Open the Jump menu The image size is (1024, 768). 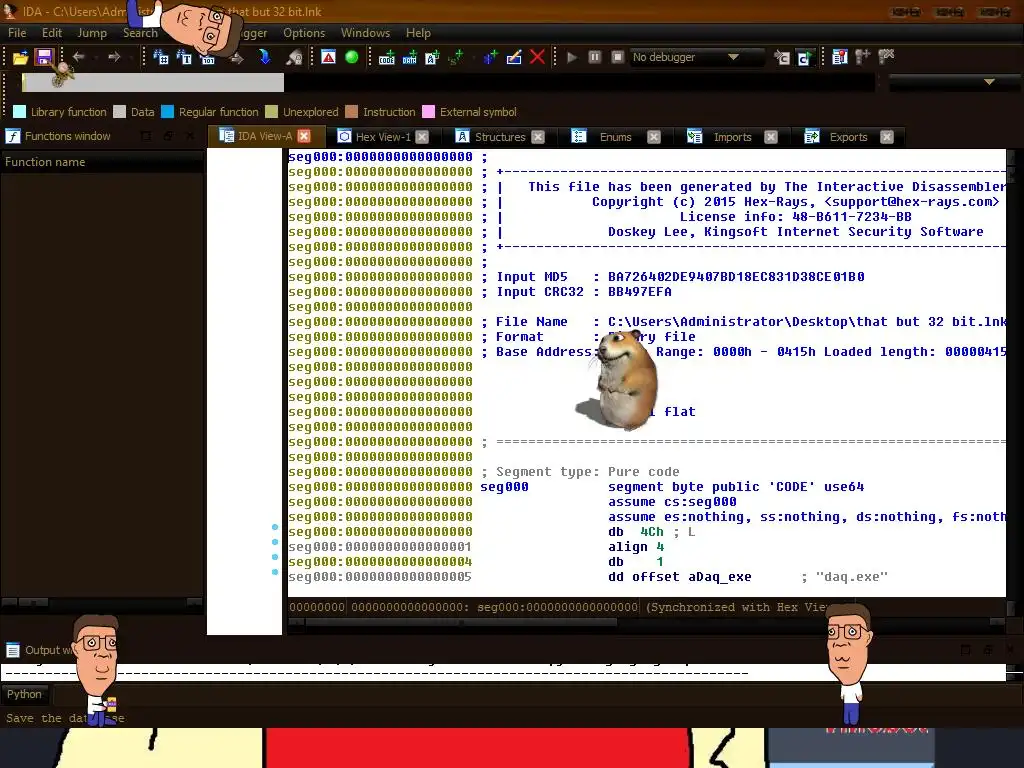92,33
